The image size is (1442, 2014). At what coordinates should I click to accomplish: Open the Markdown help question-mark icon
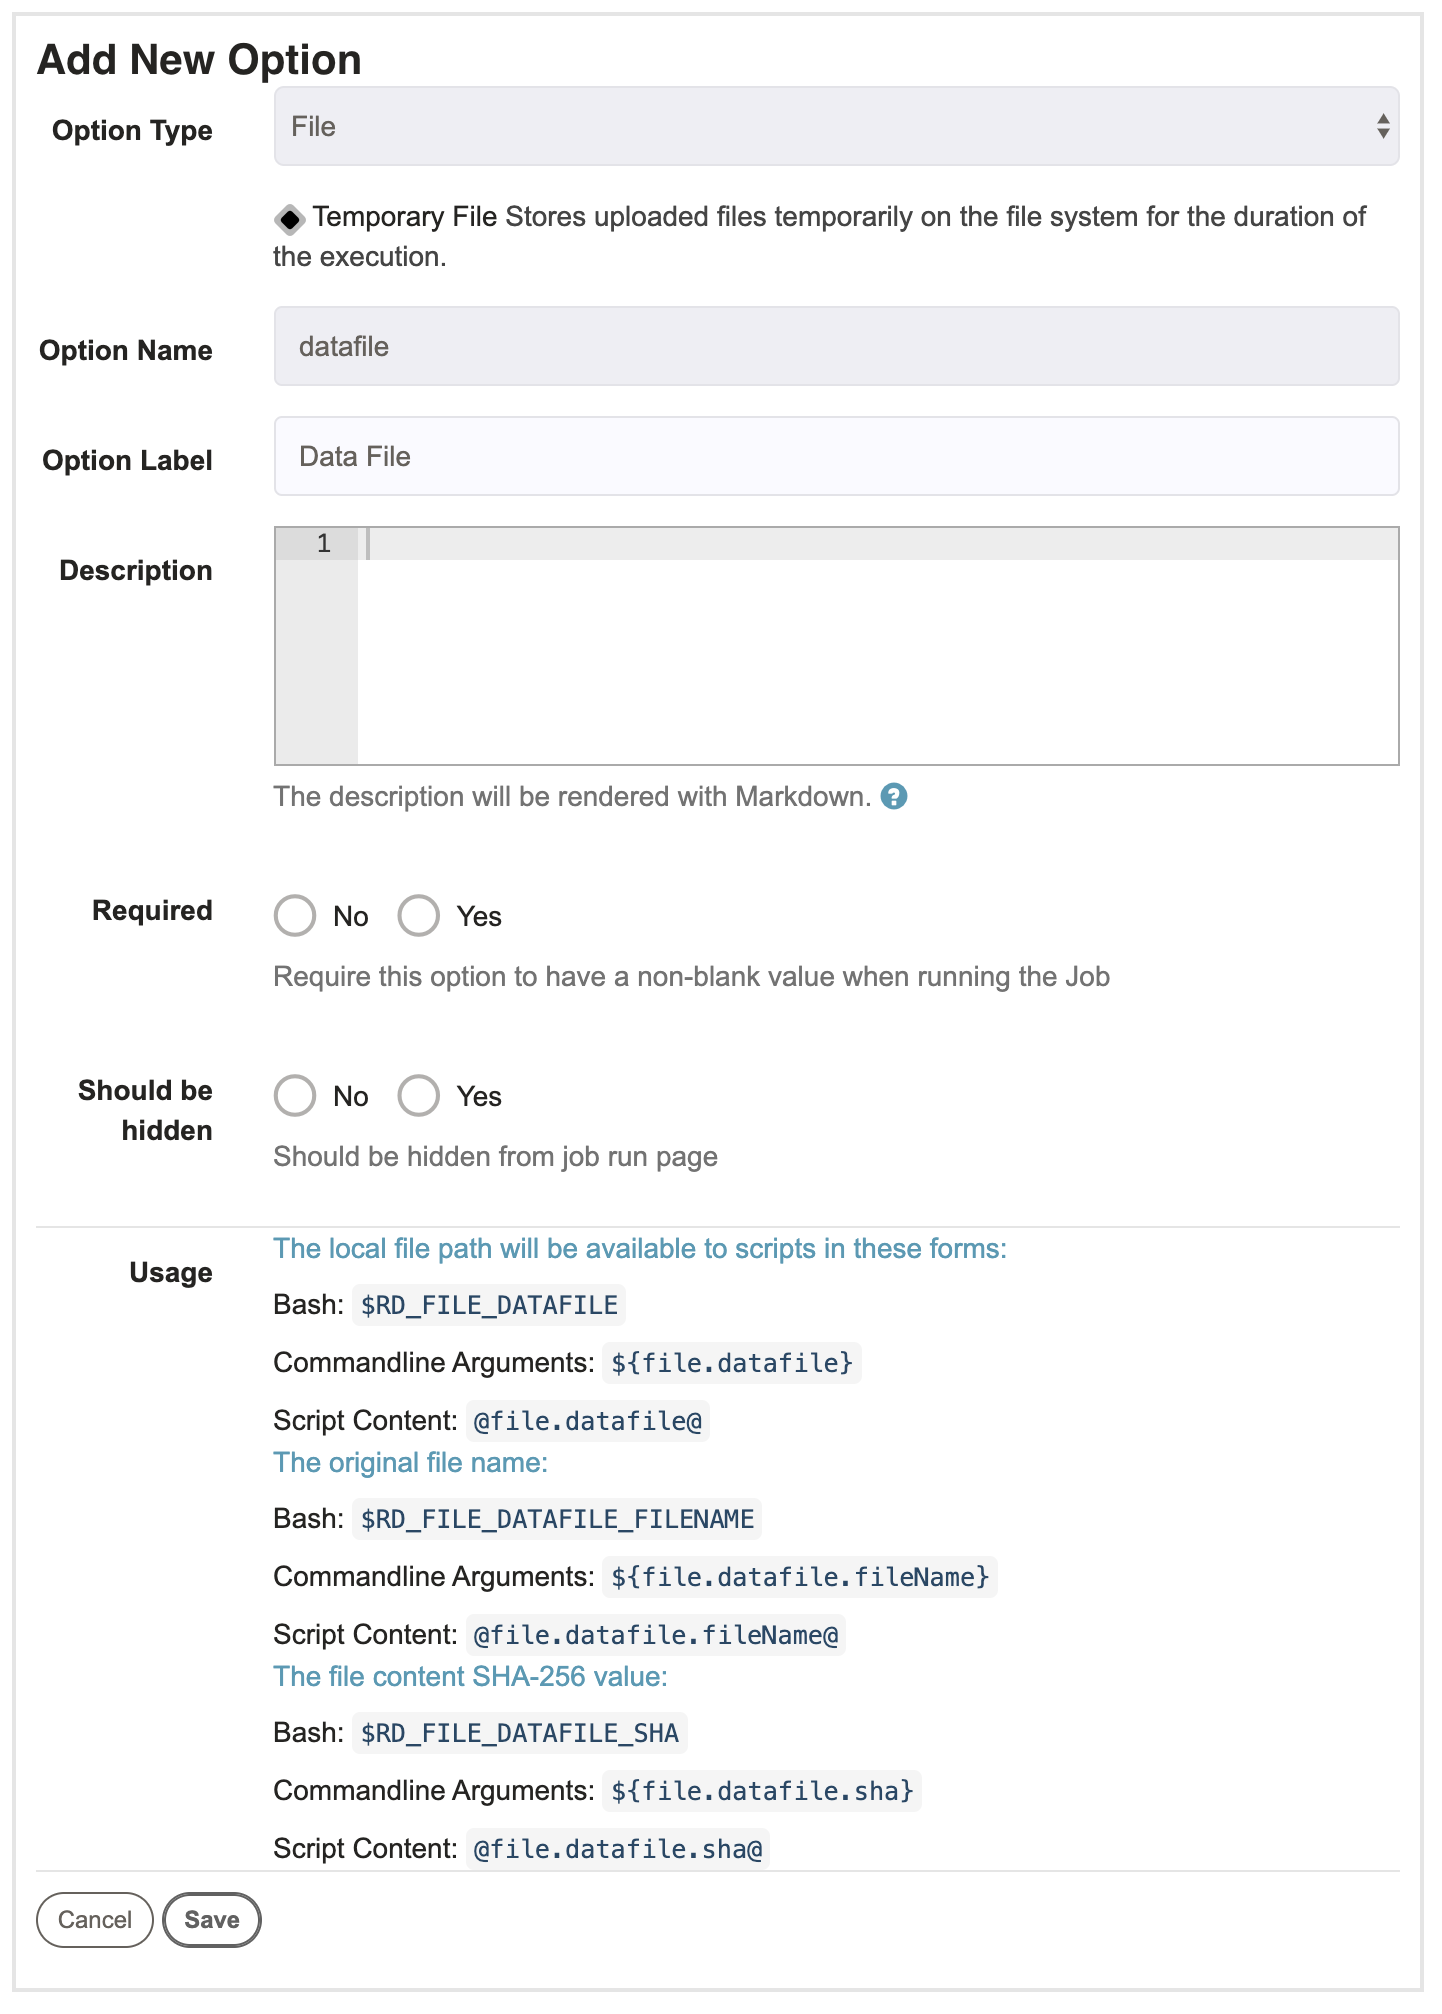tap(893, 797)
